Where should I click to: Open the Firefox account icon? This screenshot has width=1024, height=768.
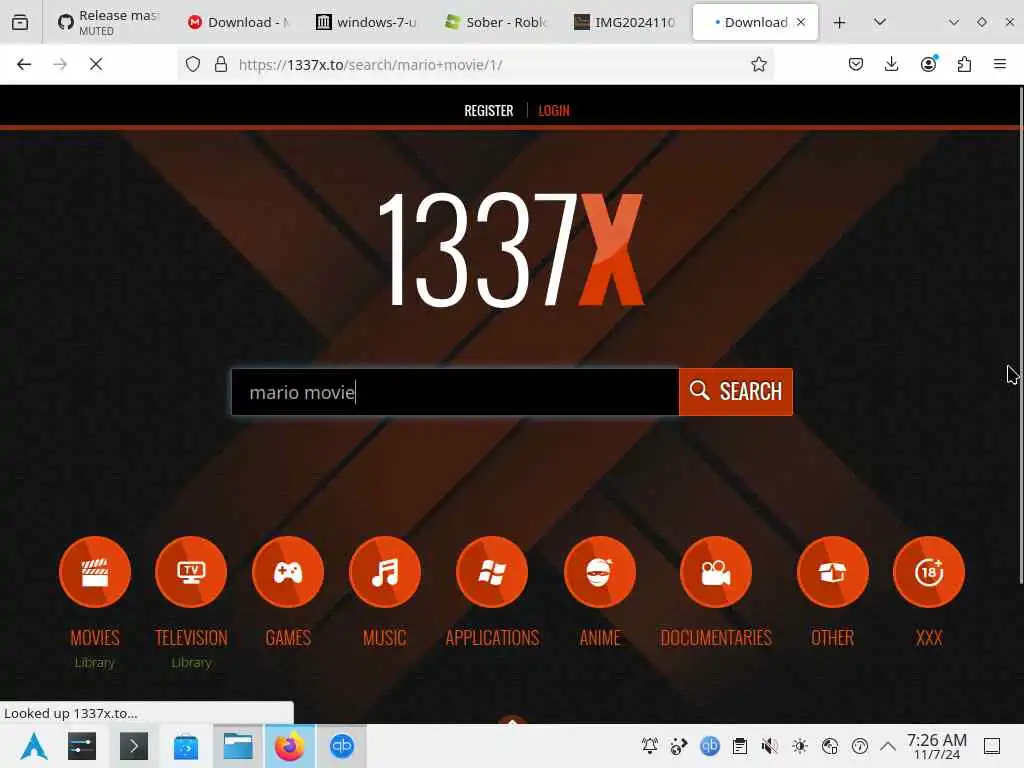click(x=928, y=64)
